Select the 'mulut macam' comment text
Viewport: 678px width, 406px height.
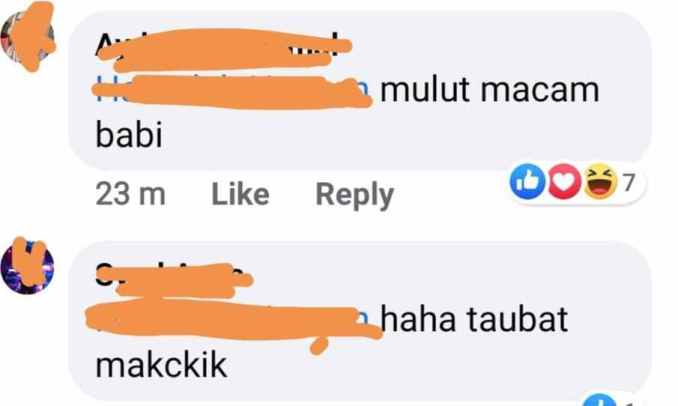click(x=490, y=90)
